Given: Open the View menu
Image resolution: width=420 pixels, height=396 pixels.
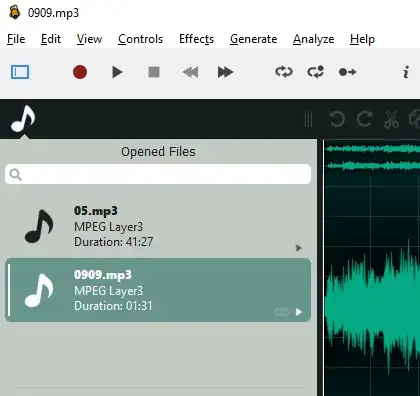Looking at the screenshot, I should [x=89, y=39].
